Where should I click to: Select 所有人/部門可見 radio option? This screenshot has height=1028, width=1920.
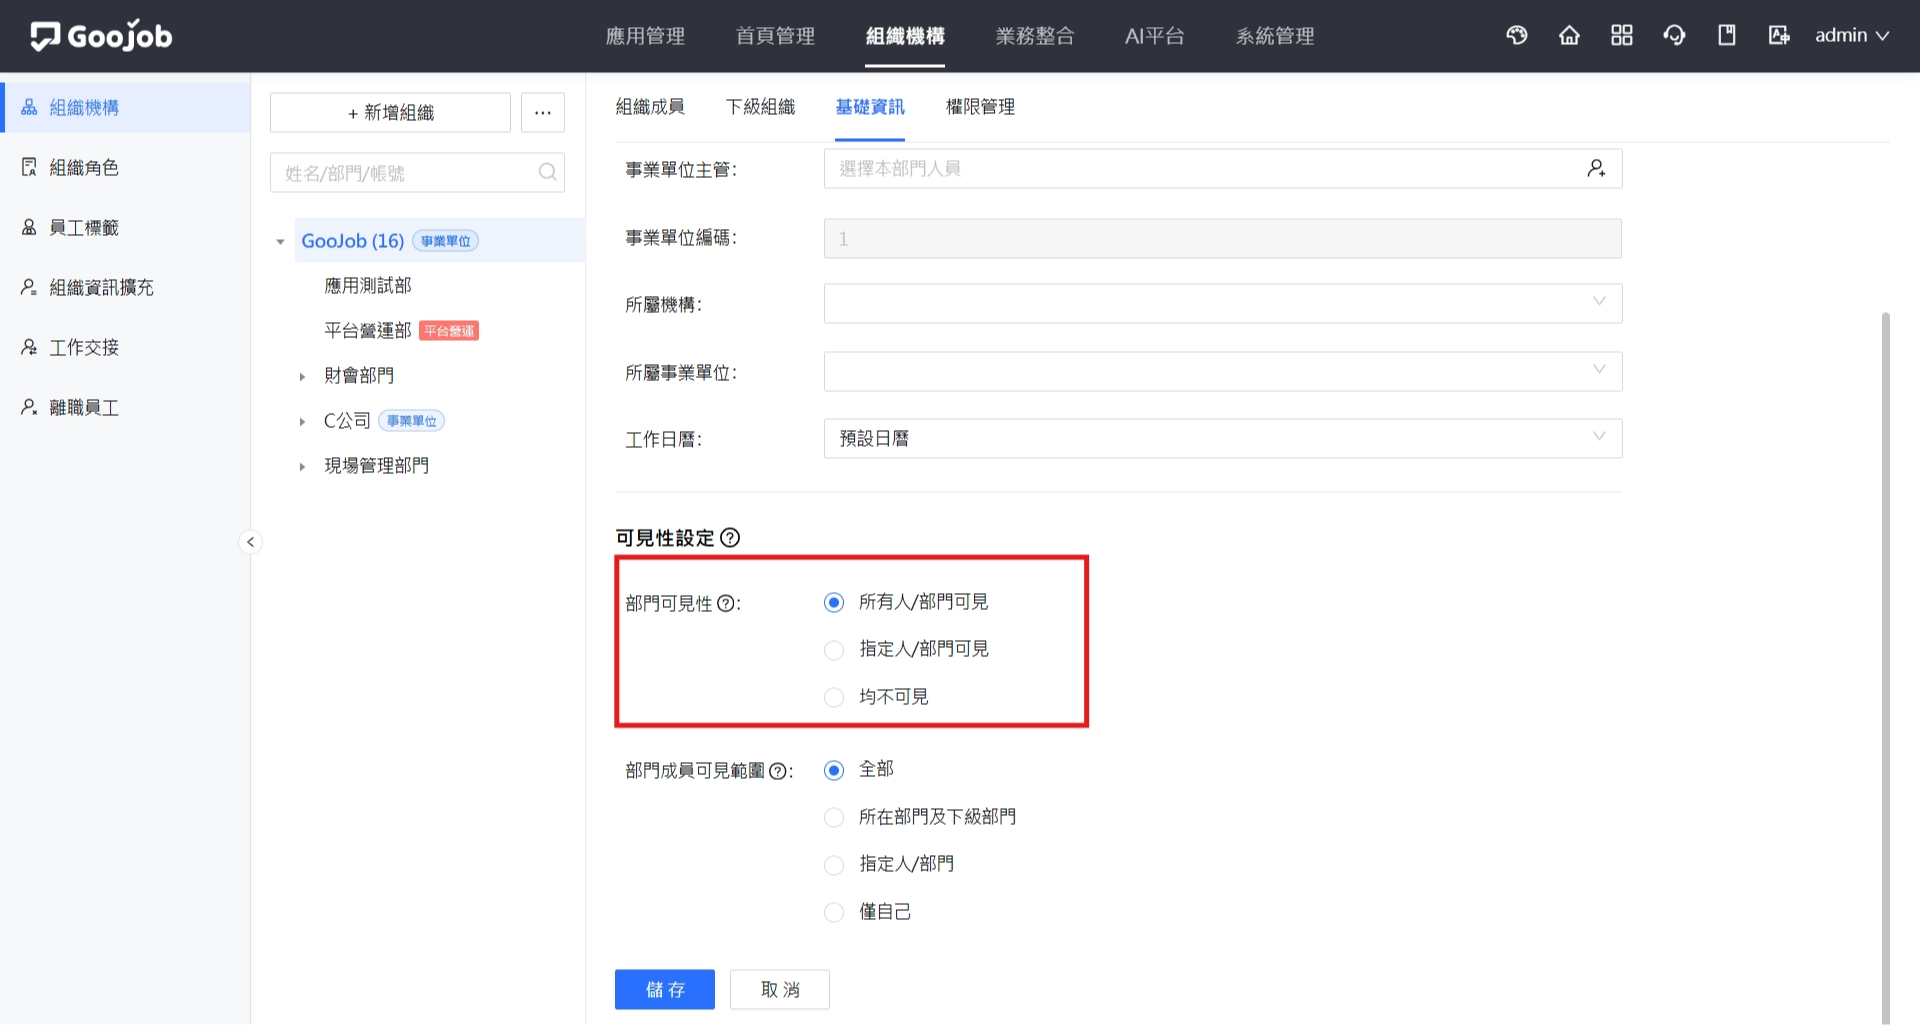coord(834,603)
